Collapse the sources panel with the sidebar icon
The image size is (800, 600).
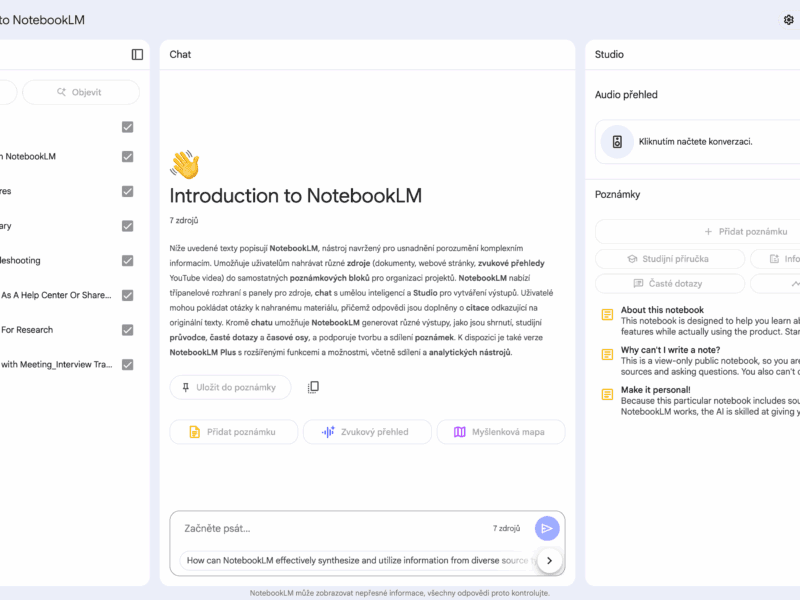coord(137,55)
